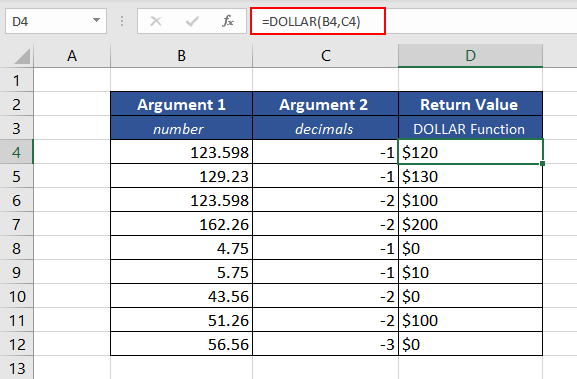Screen dimensions: 577x379
Task: Select row 7 header
Action: (x=17, y=224)
